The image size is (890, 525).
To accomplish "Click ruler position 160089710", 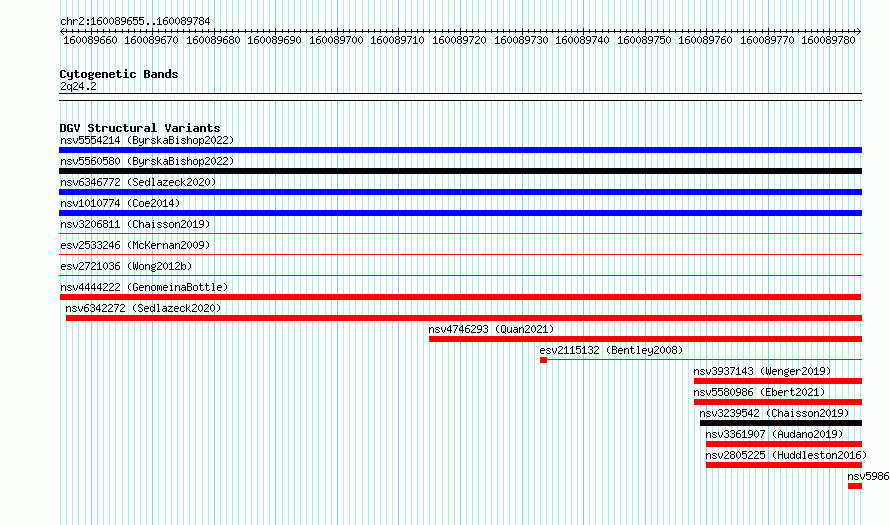I will 397,40.
